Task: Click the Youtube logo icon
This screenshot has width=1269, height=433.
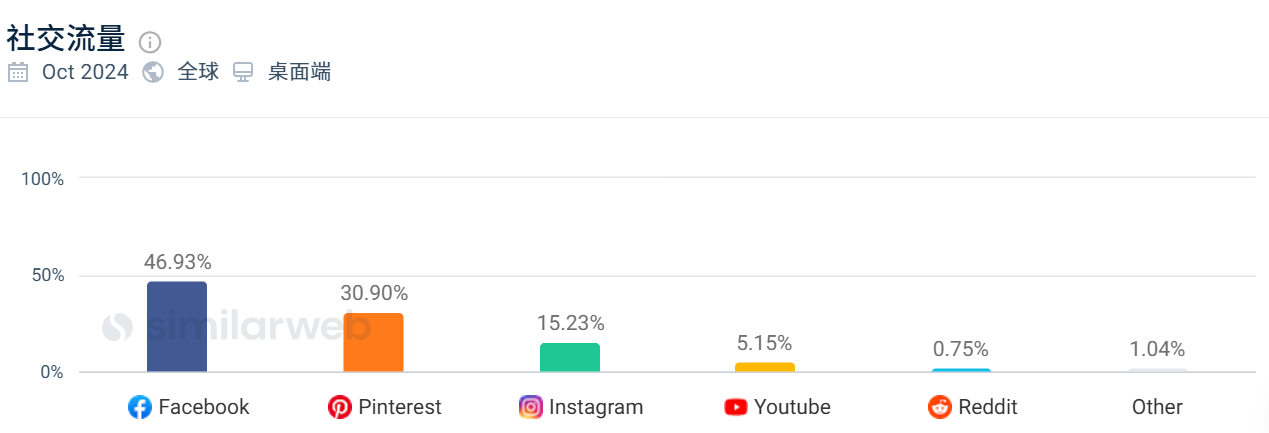Action: point(736,407)
